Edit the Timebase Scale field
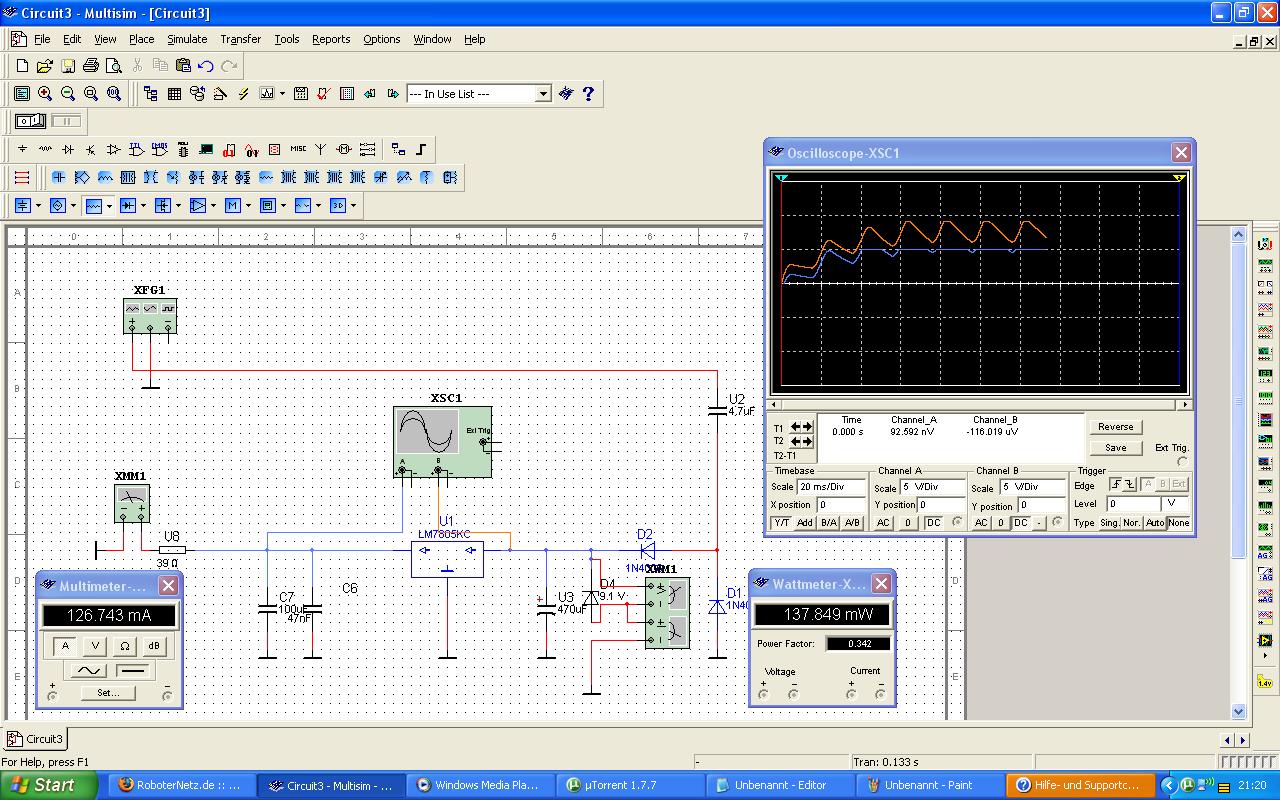The width and height of the screenshot is (1280, 800). [831, 487]
